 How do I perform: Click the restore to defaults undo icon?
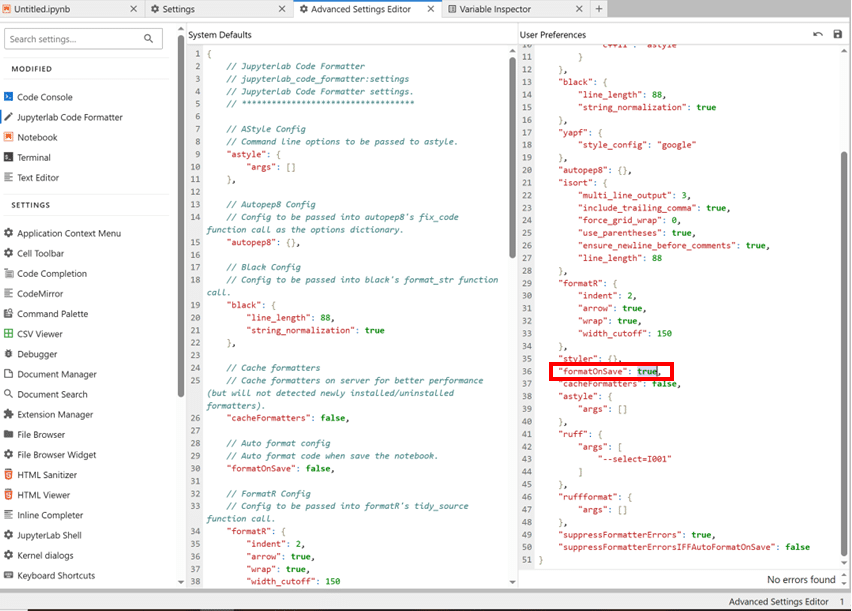[x=818, y=34]
